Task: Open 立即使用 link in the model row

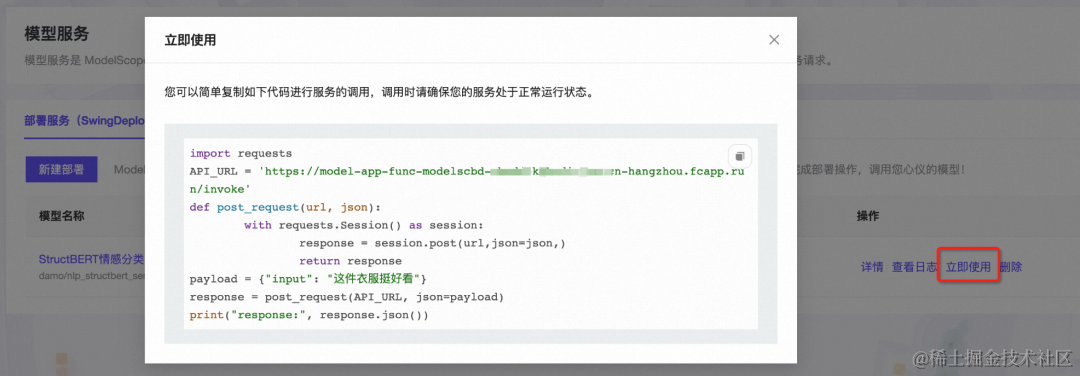Action: click(968, 267)
